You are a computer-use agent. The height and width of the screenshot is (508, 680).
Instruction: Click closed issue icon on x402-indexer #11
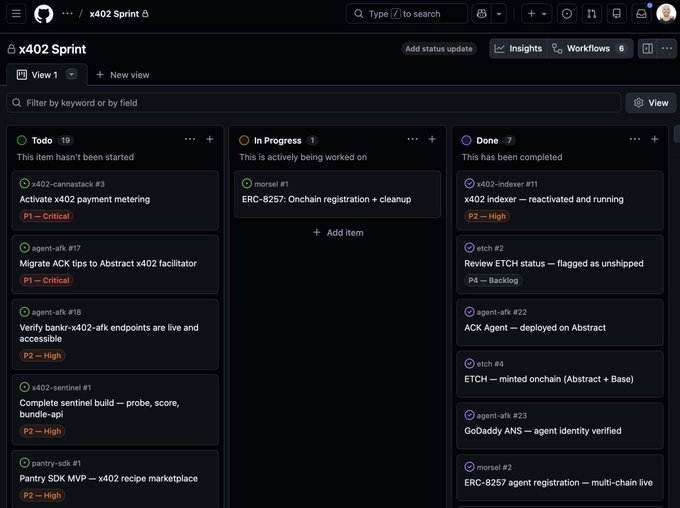pos(469,184)
